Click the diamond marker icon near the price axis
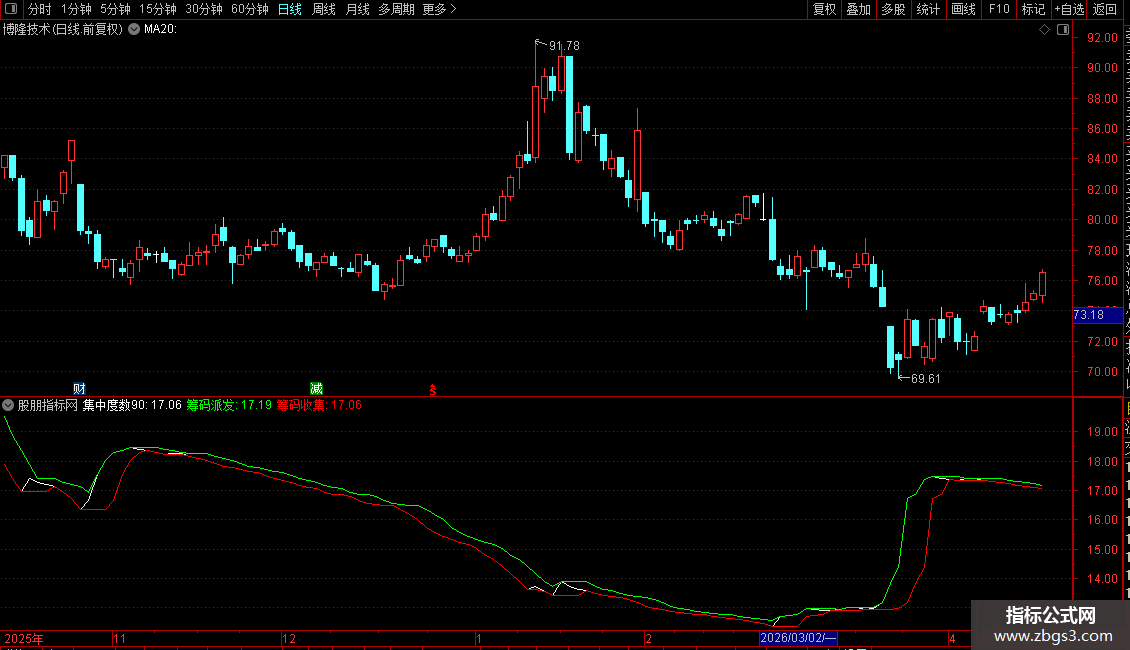 1044,30
